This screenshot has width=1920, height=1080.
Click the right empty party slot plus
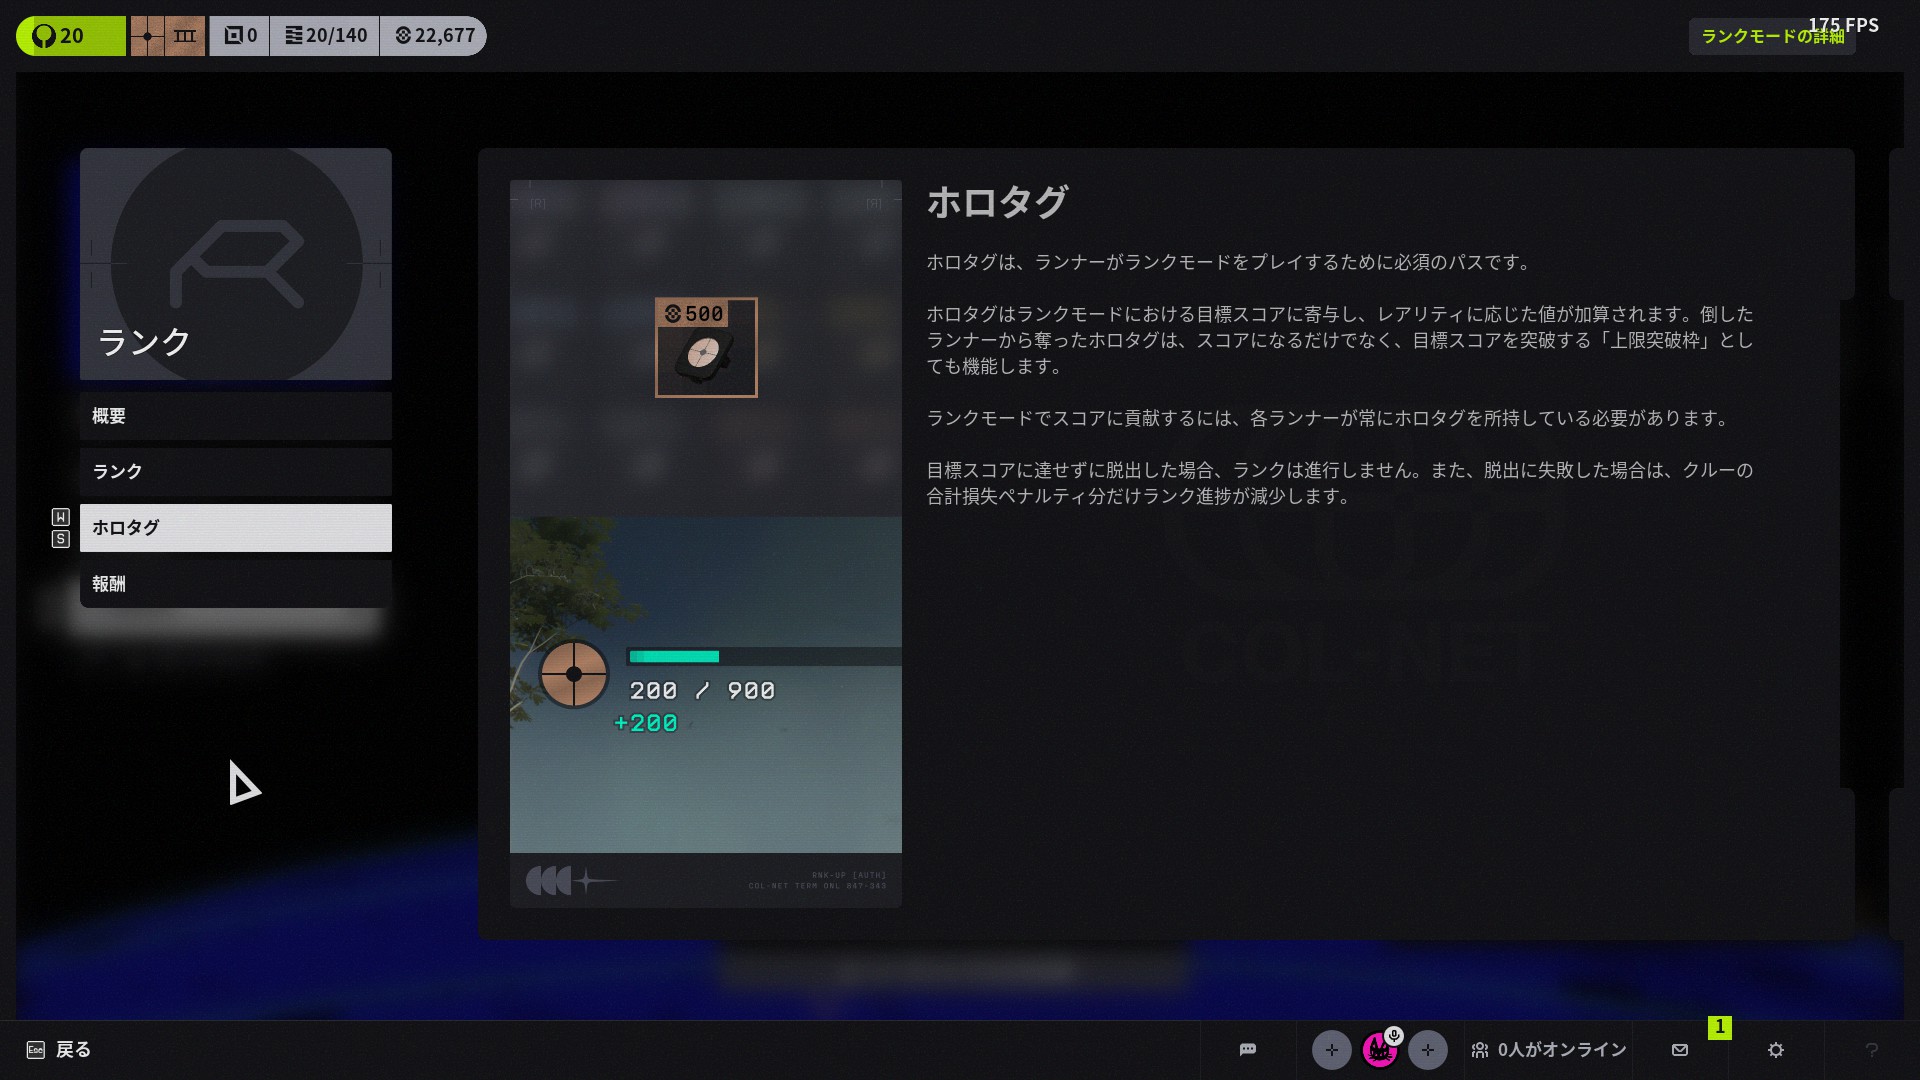tap(1427, 1050)
